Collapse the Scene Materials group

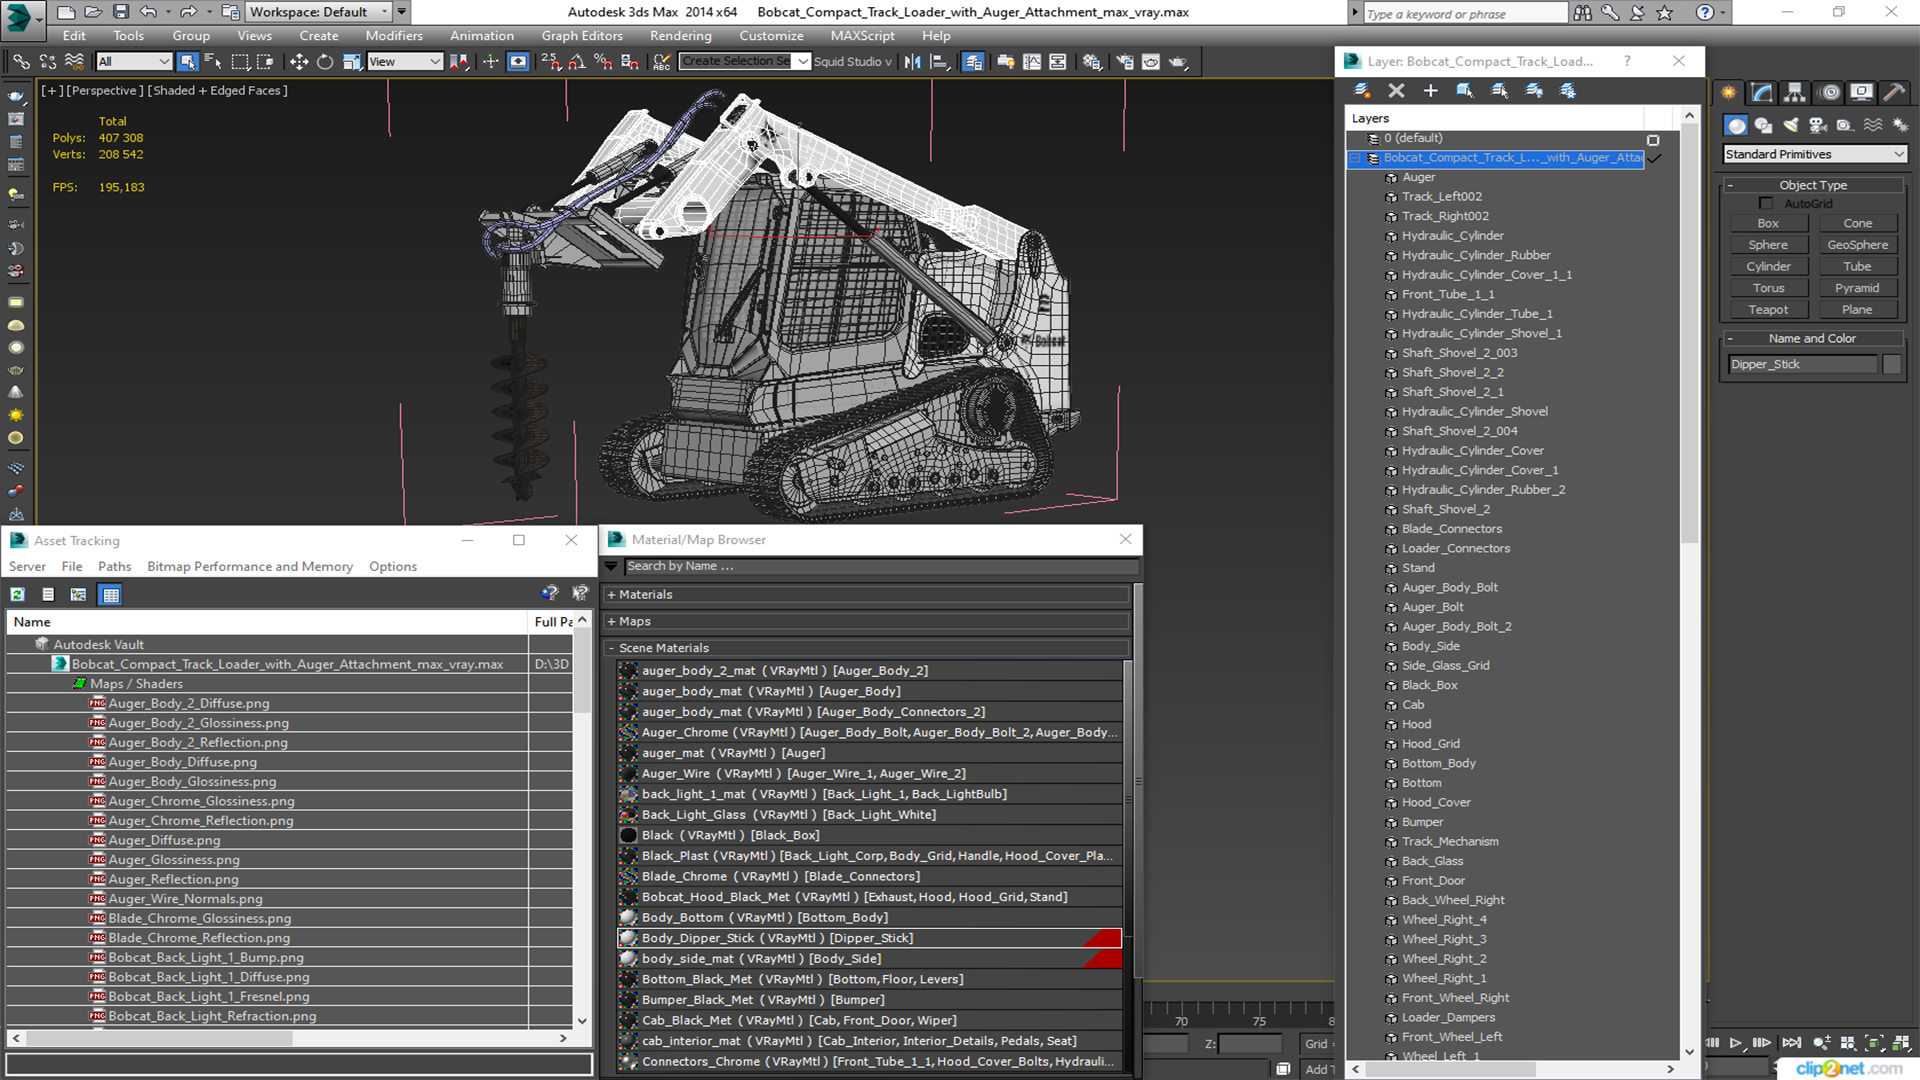[866, 648]
